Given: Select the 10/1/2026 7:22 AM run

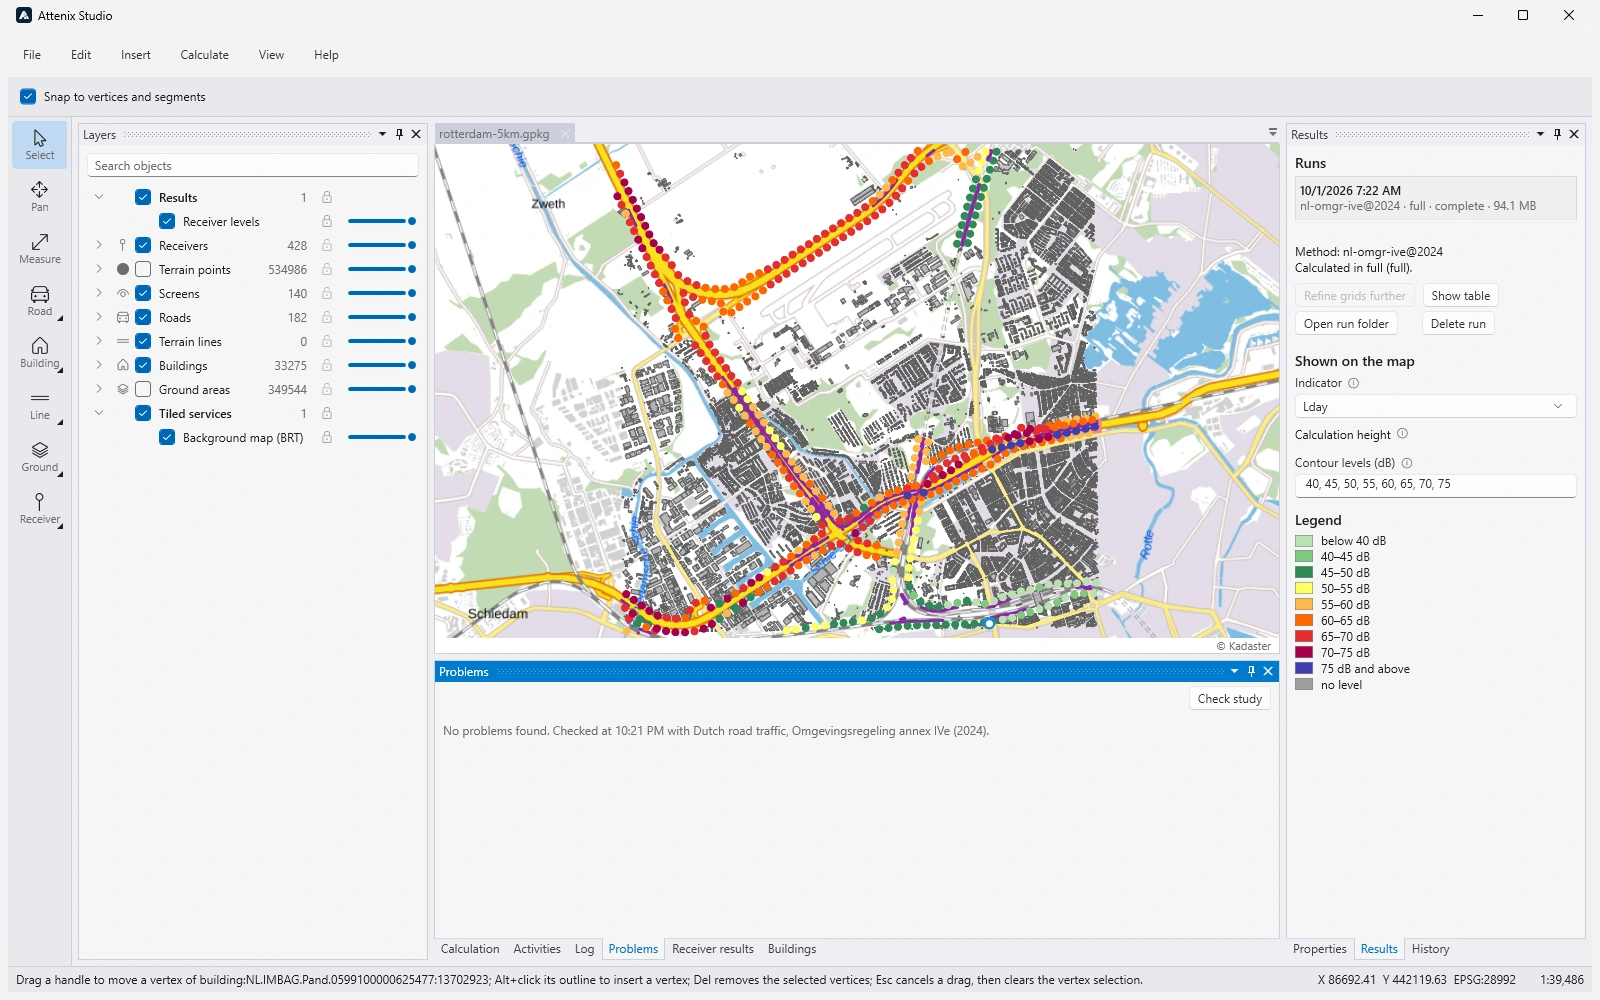Looking at the screenshot, I should point(1435,198).
